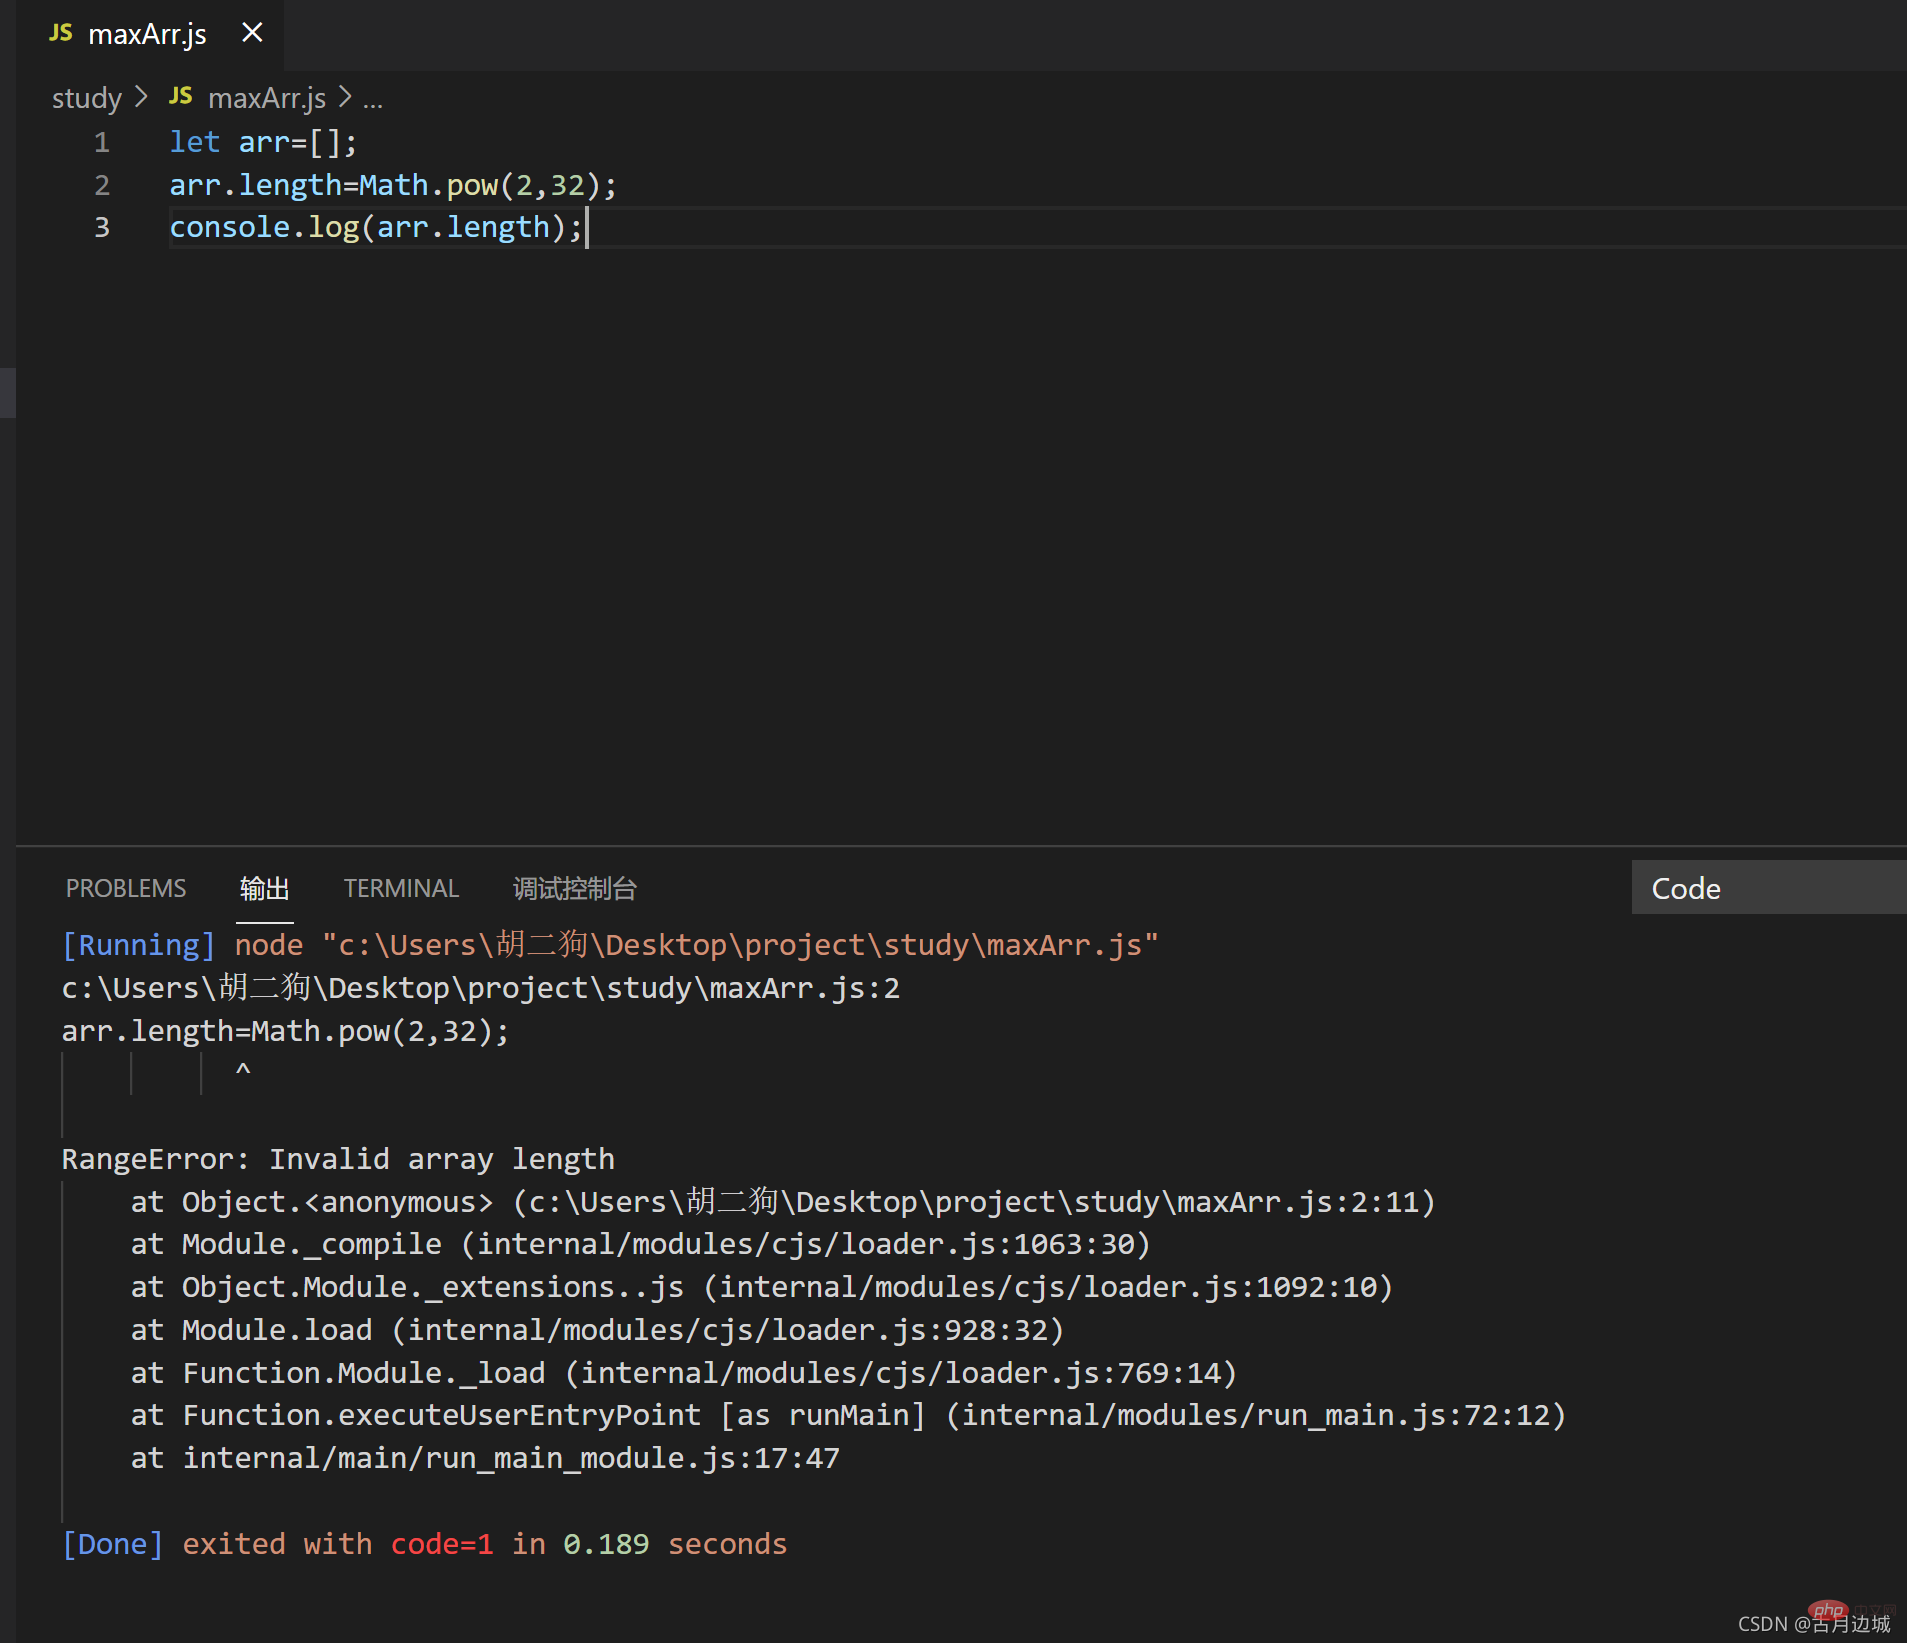Screen dimensions: 1907x1643
Task: Click 'Function.executeUserEntryPoint' stack line
Action: coord(848,1415)
